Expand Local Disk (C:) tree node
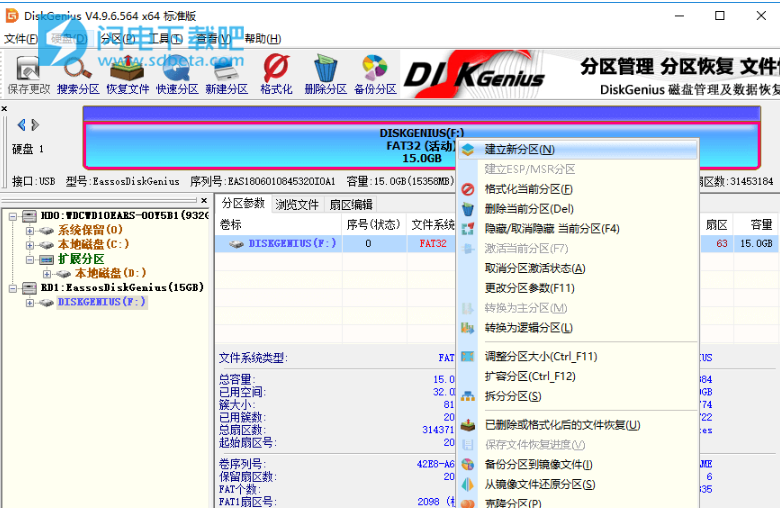The width and height of the screenshot is (780, 508). (x=30, y=245)
